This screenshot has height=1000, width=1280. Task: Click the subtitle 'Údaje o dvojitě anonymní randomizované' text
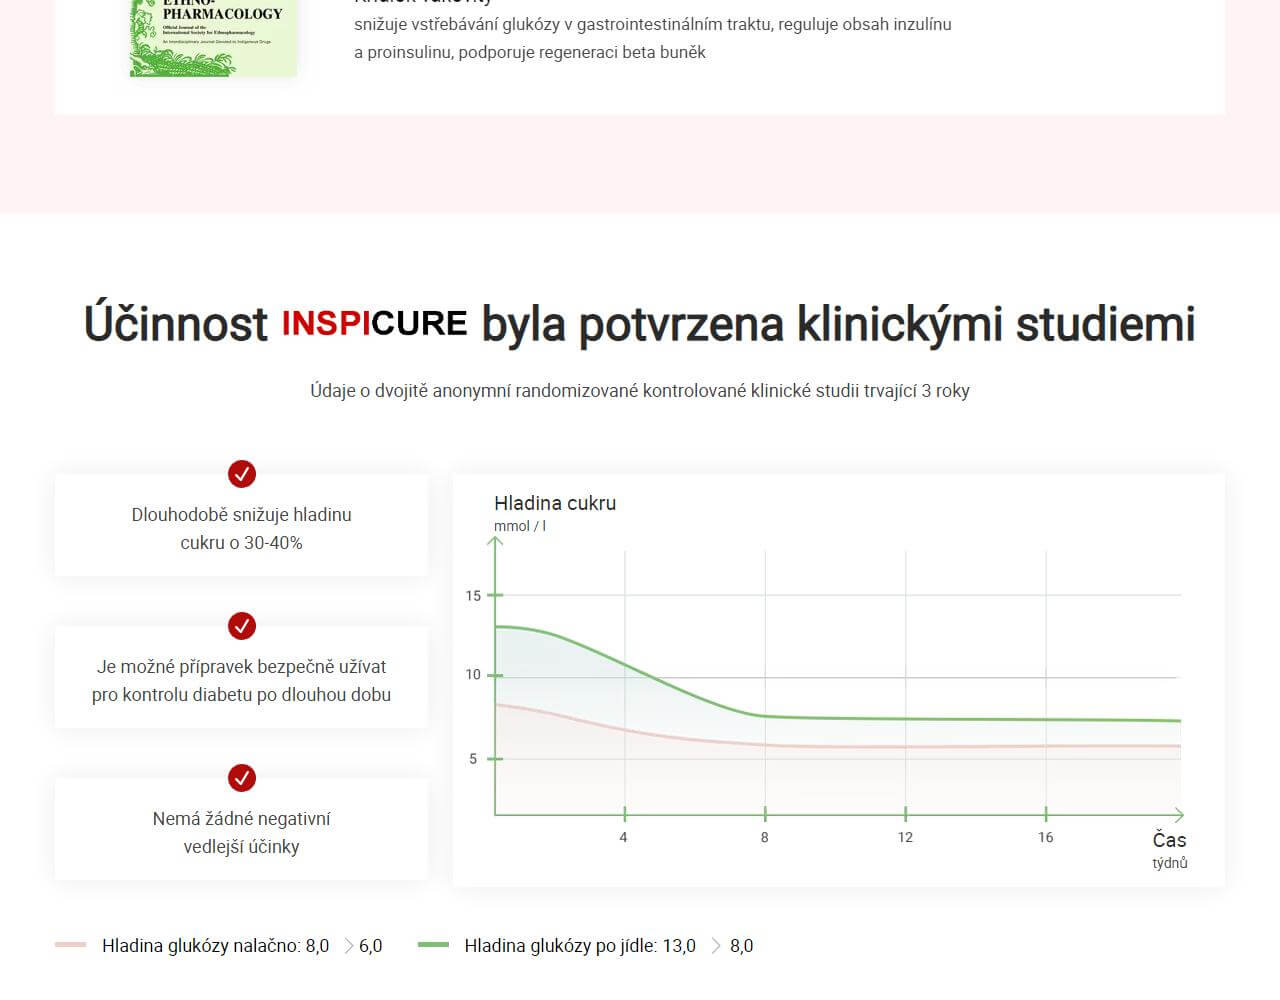[x=640, y=391]
